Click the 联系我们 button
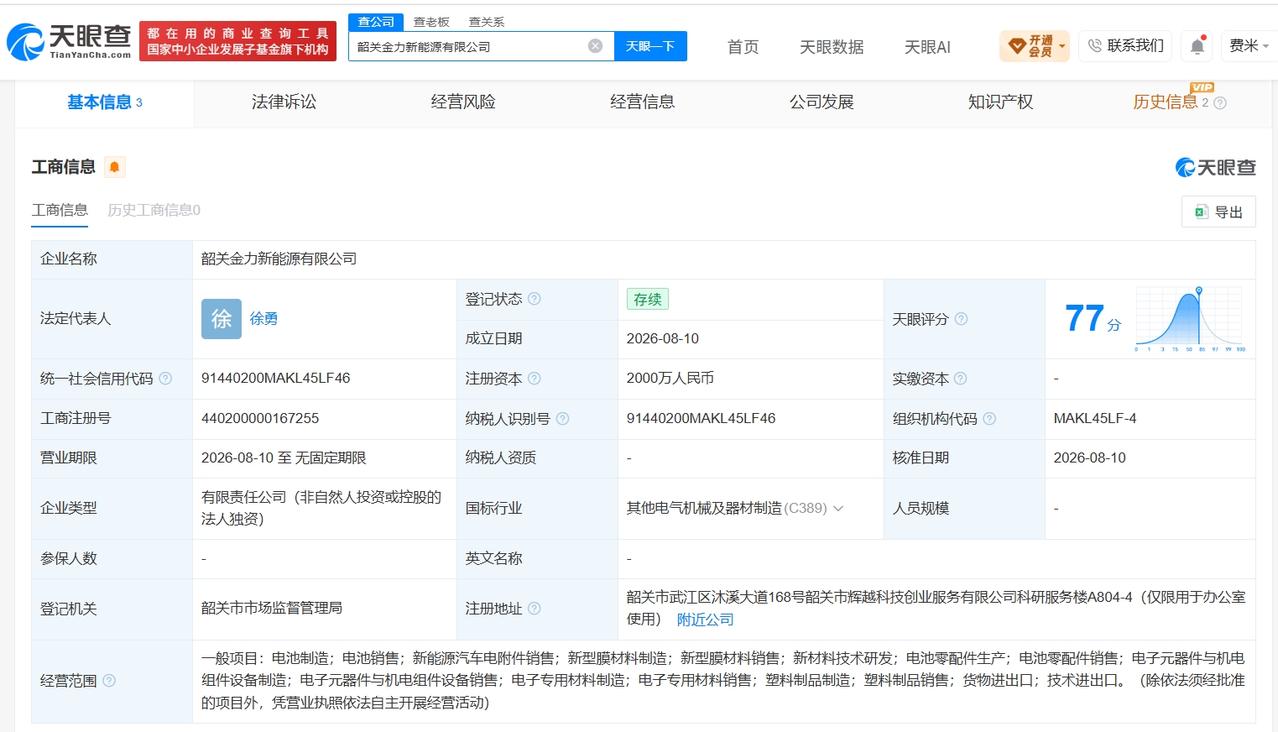The width and height of the screenshot is (1278, 732). point(1125,46)
